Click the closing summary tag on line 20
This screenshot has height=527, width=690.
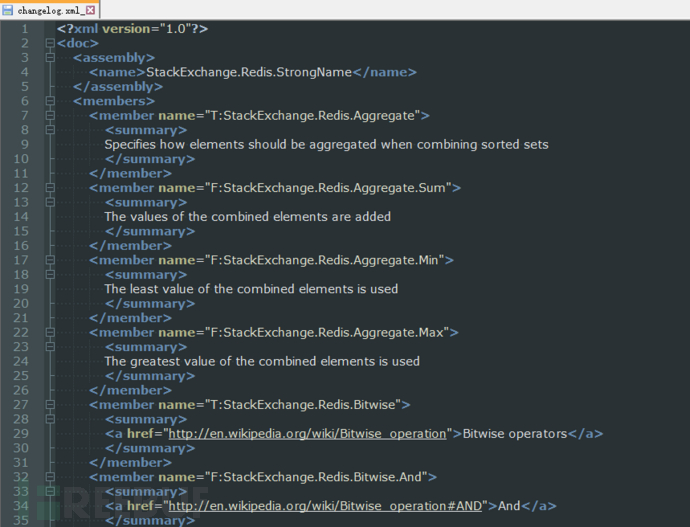pyautogui.click(x=150, y=304)
